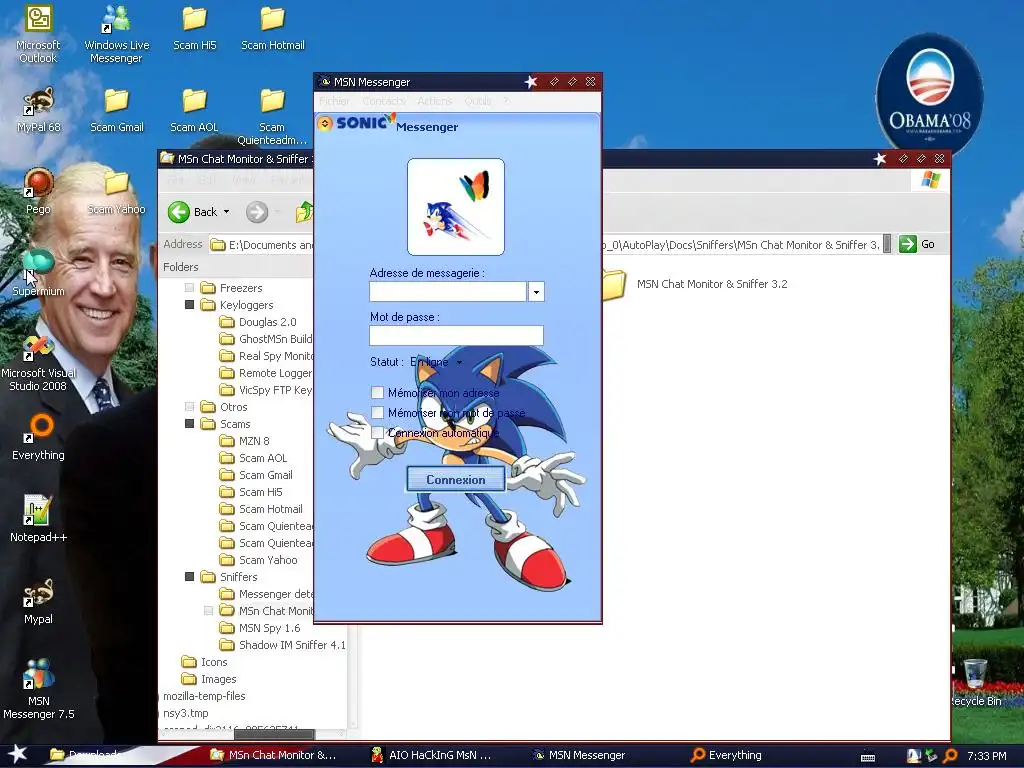Click the Mot de passe input field
The image size is (1024, 768).
click(x=456, y=335)
